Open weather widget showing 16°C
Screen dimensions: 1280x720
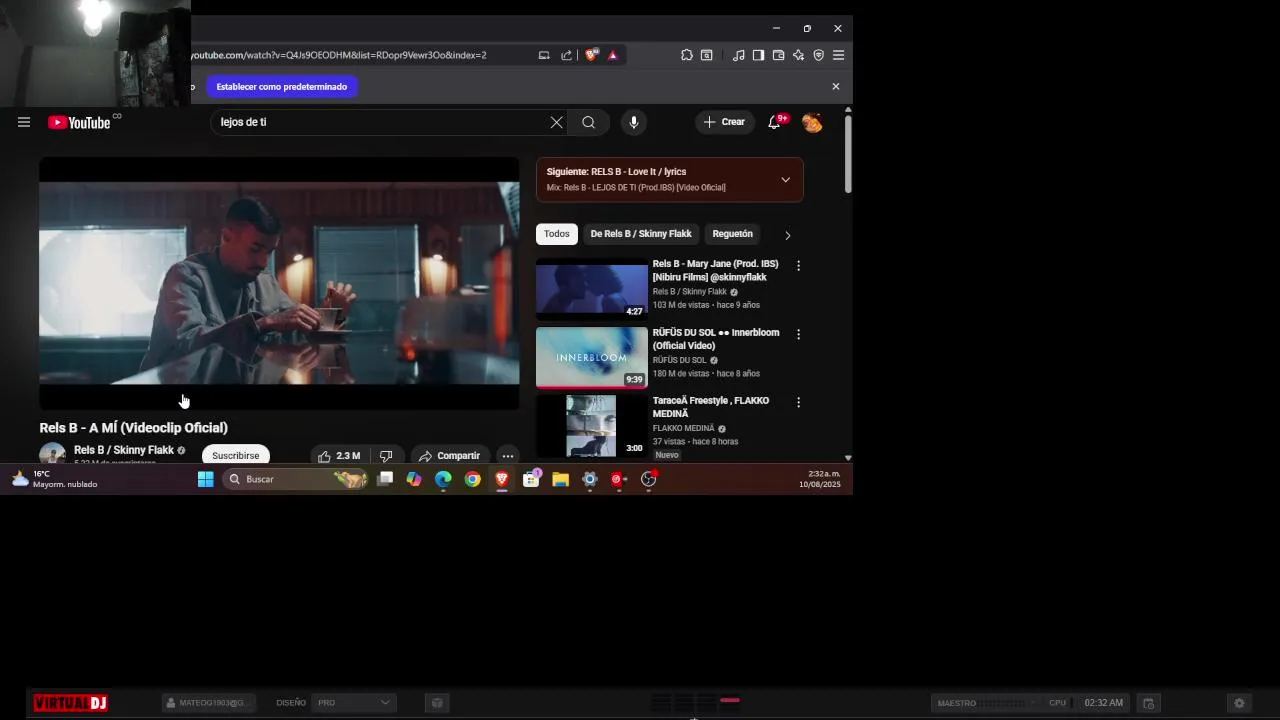(54, 479)
